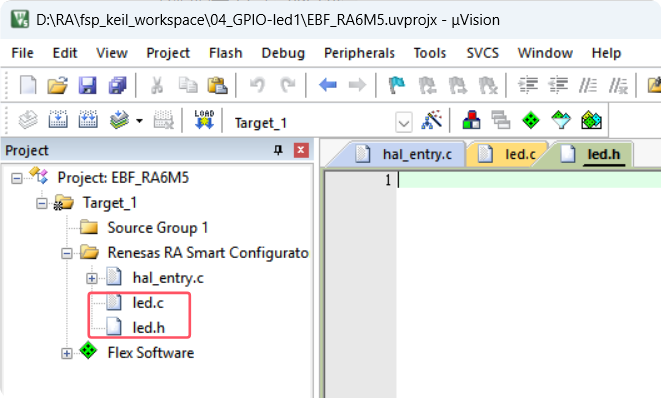
Task: Navigate backwards with blue left arrow
Action: click(328, 85)
